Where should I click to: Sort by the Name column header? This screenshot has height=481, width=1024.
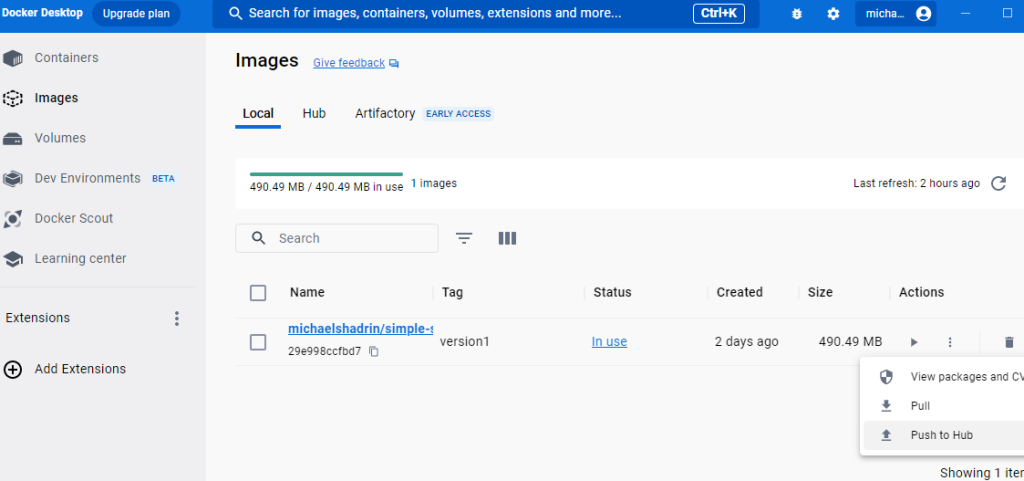point(307,292)
